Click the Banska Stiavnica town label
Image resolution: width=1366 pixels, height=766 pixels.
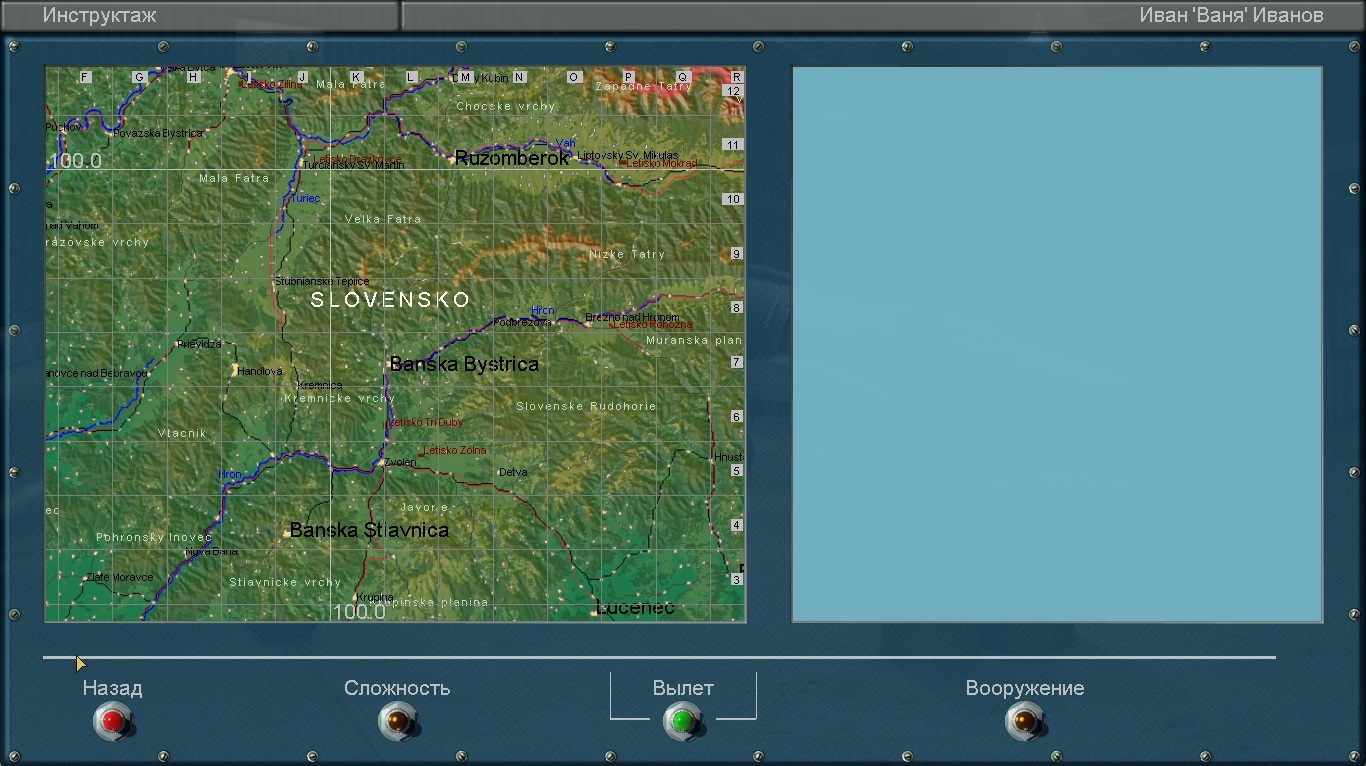click(369, 530)
